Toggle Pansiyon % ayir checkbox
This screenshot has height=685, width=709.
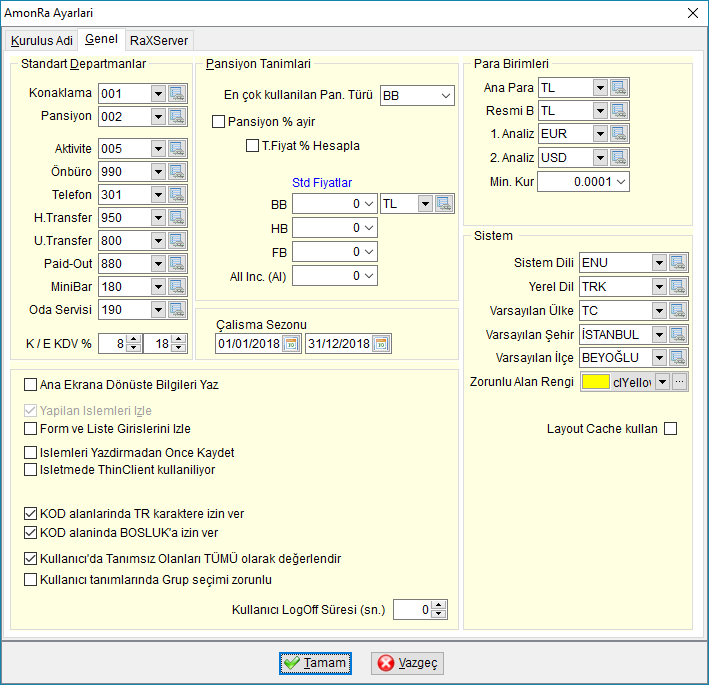(218, 122)
